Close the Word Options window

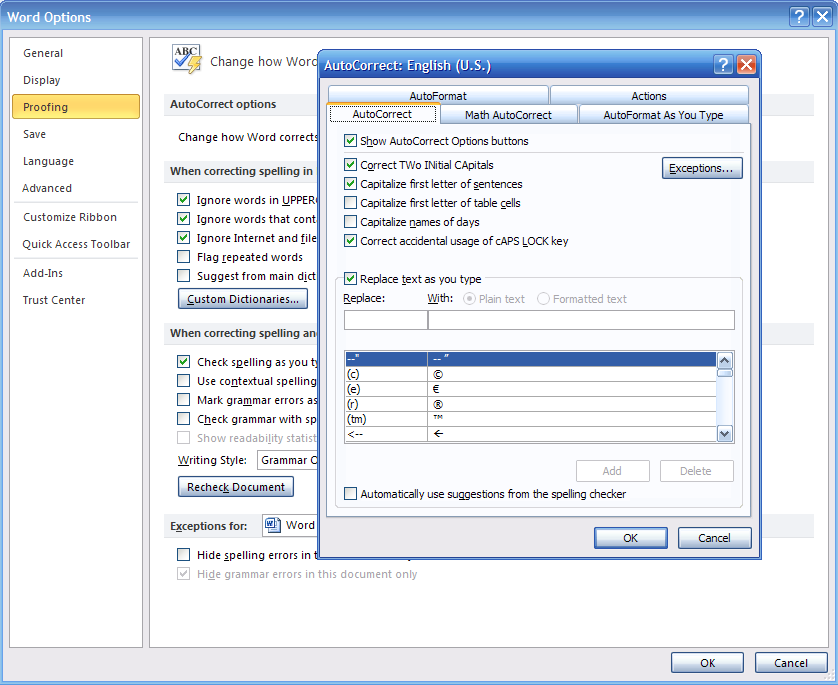coord(822,17)
